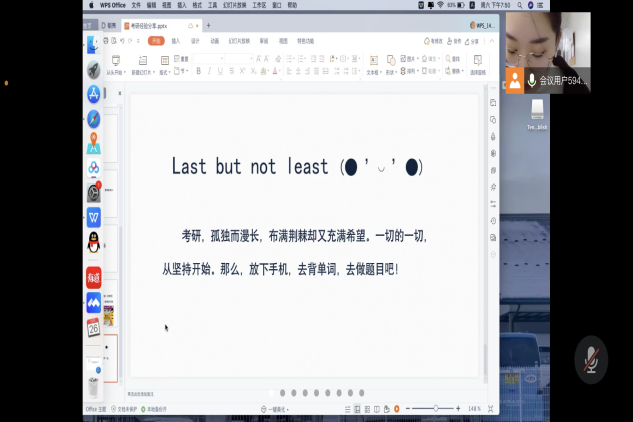The height and width of the screenshot is (422, 633).
Task: Decrease font size with smaller A
Action: [x=266, y=59]
